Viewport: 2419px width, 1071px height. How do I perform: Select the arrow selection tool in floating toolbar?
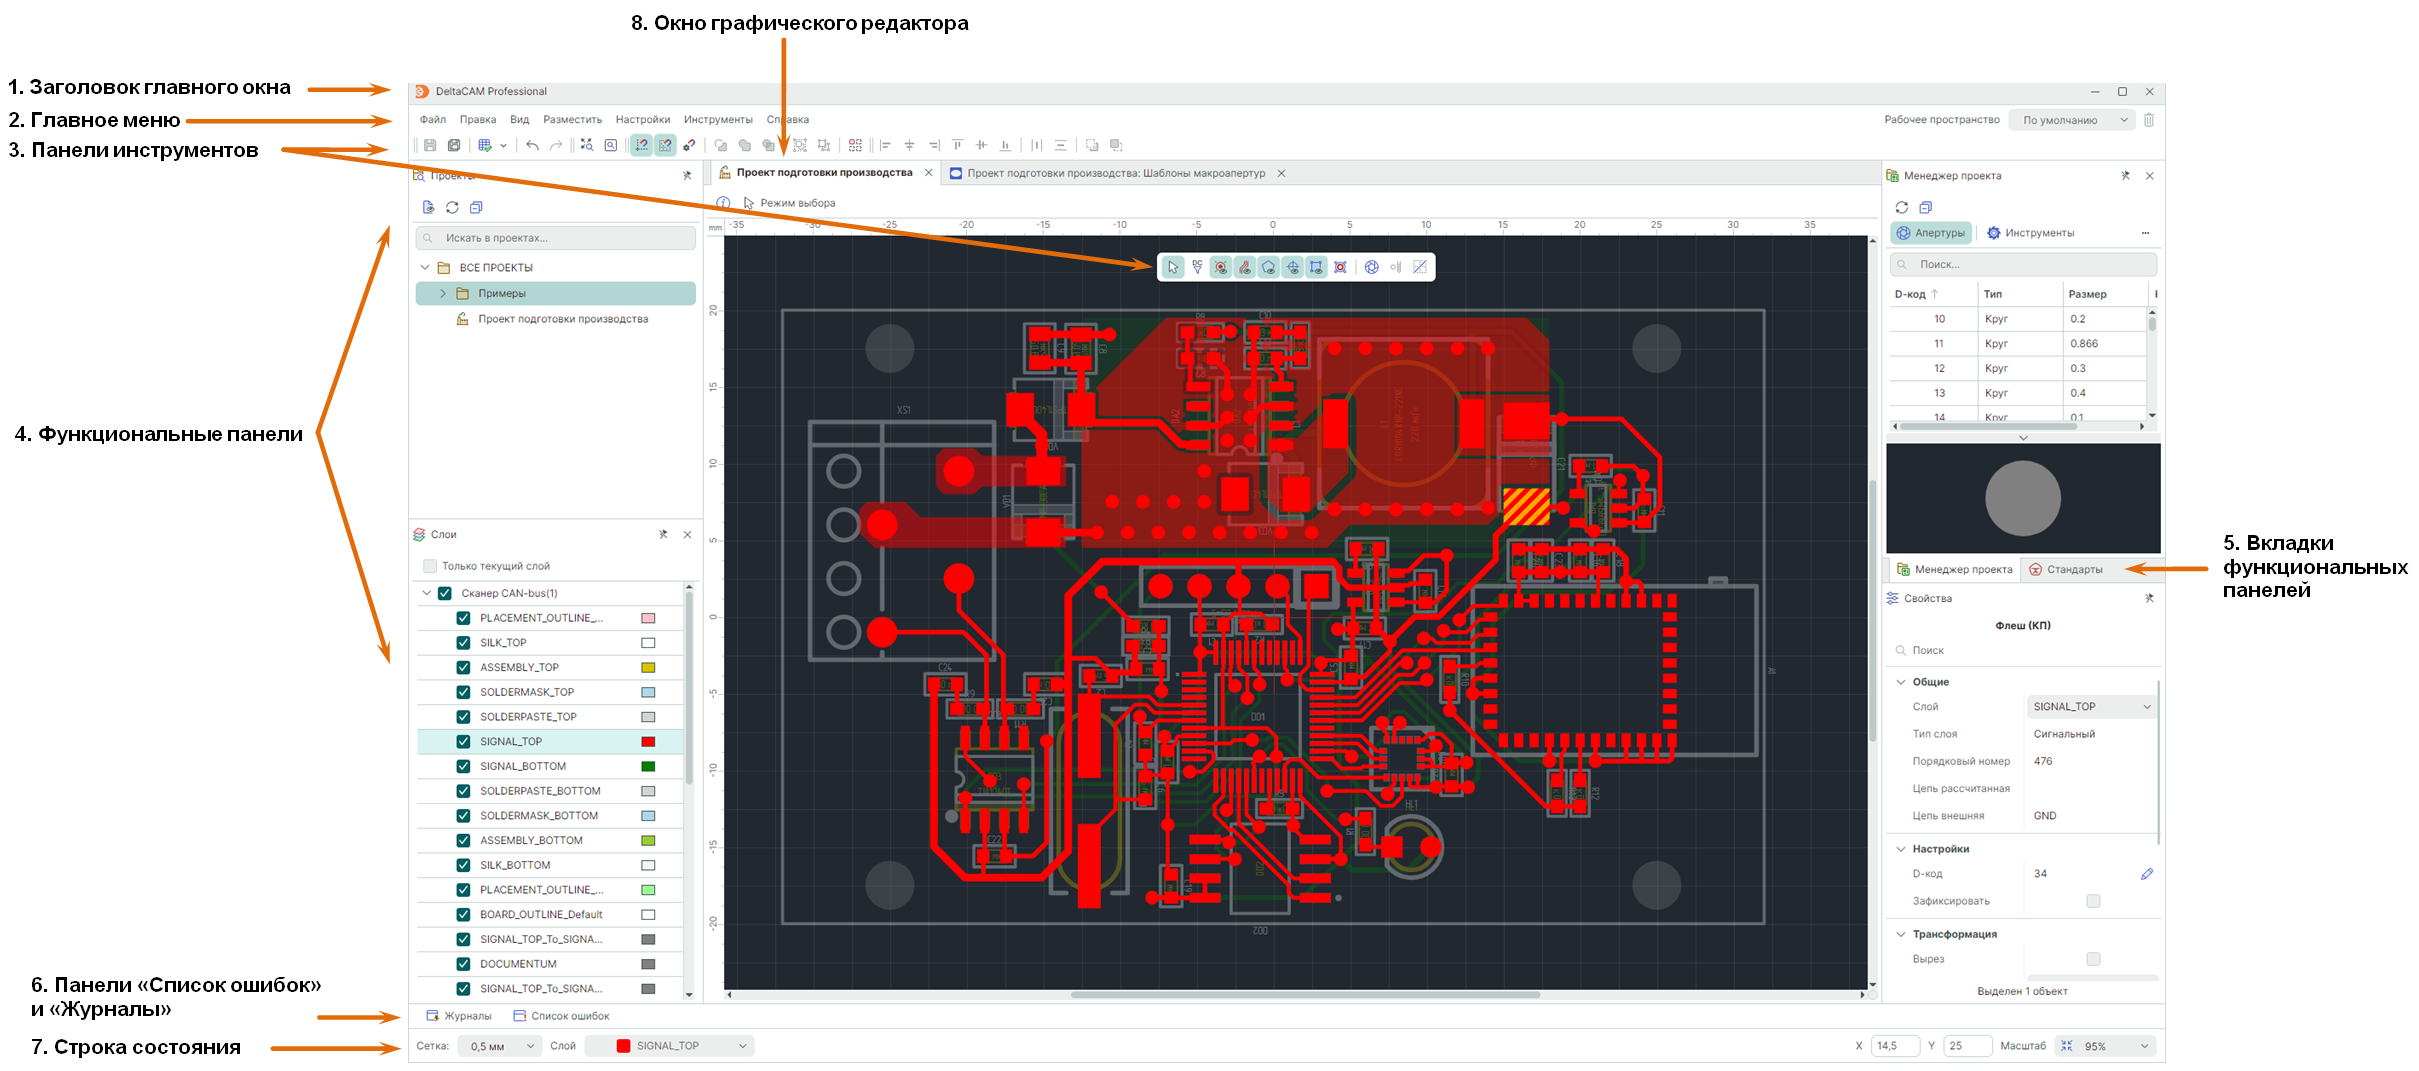[1172, 267]
